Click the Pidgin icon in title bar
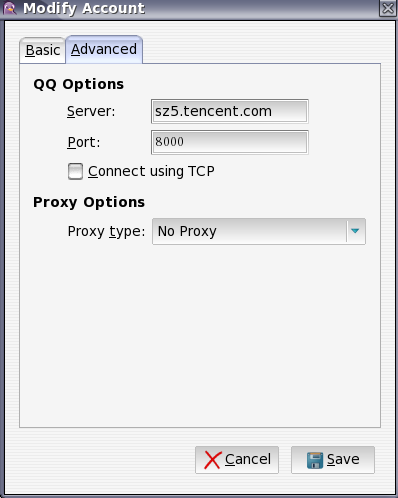The image size is (398, 498). pos(10,8)
